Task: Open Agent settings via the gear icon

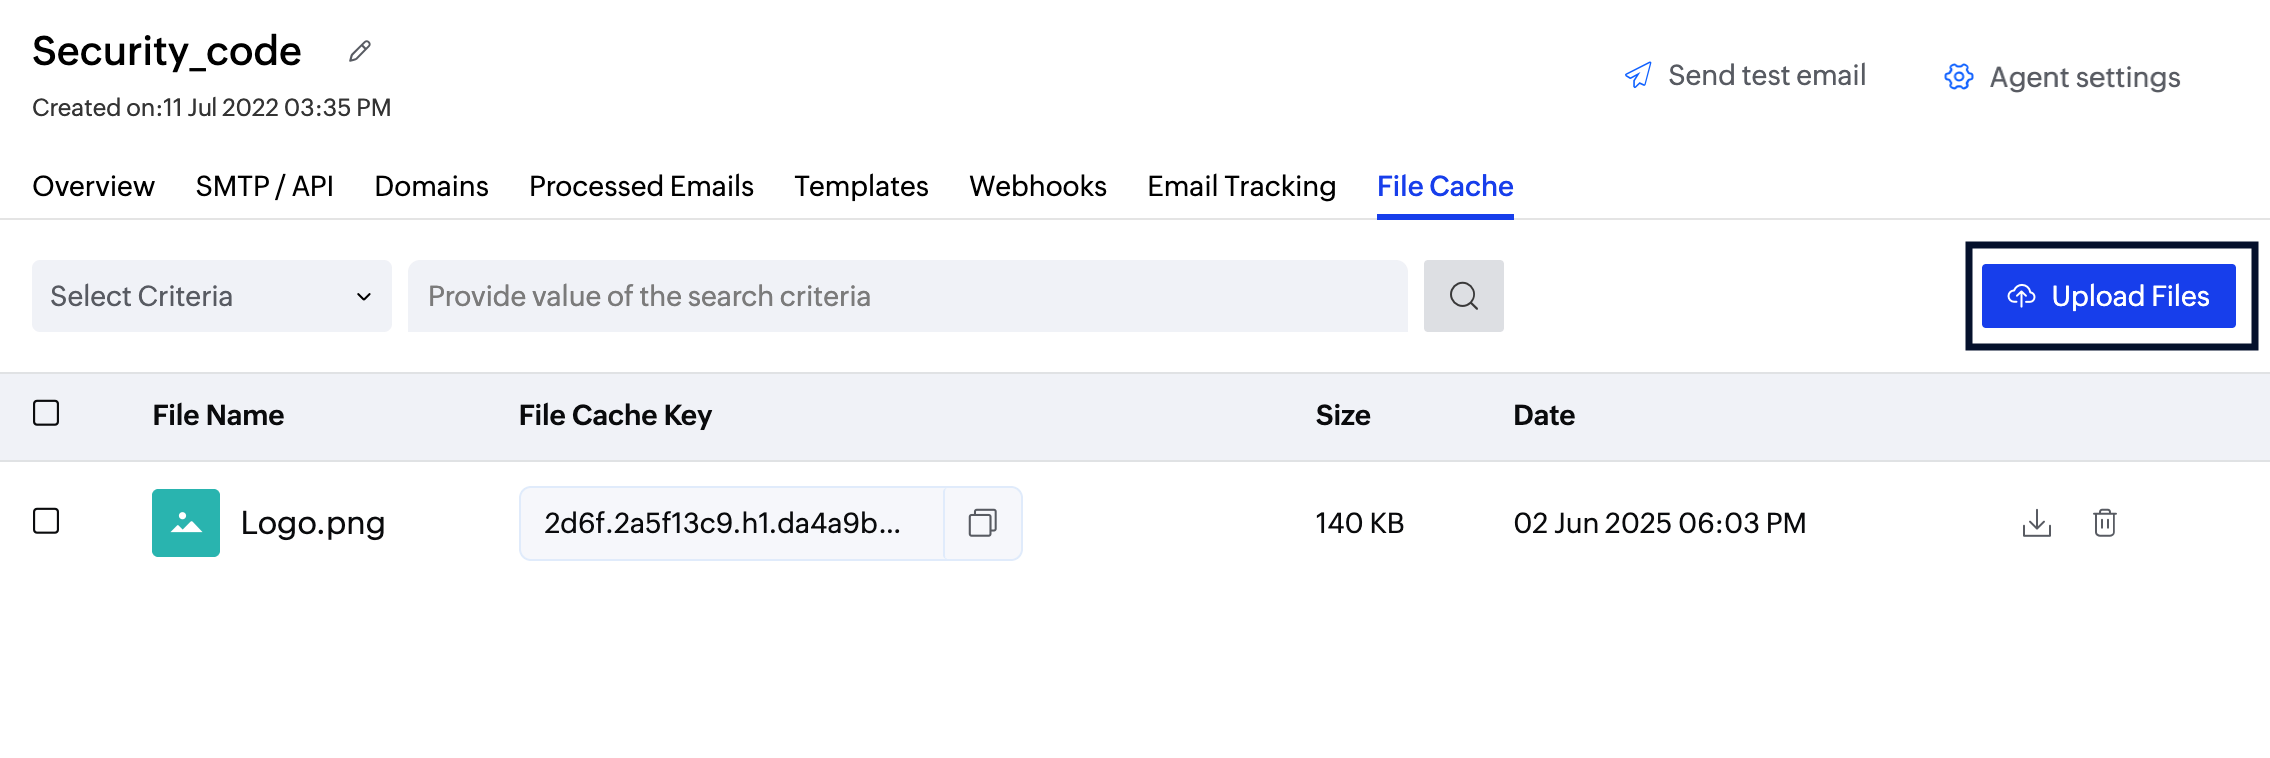Action: tap(1957, 76)
